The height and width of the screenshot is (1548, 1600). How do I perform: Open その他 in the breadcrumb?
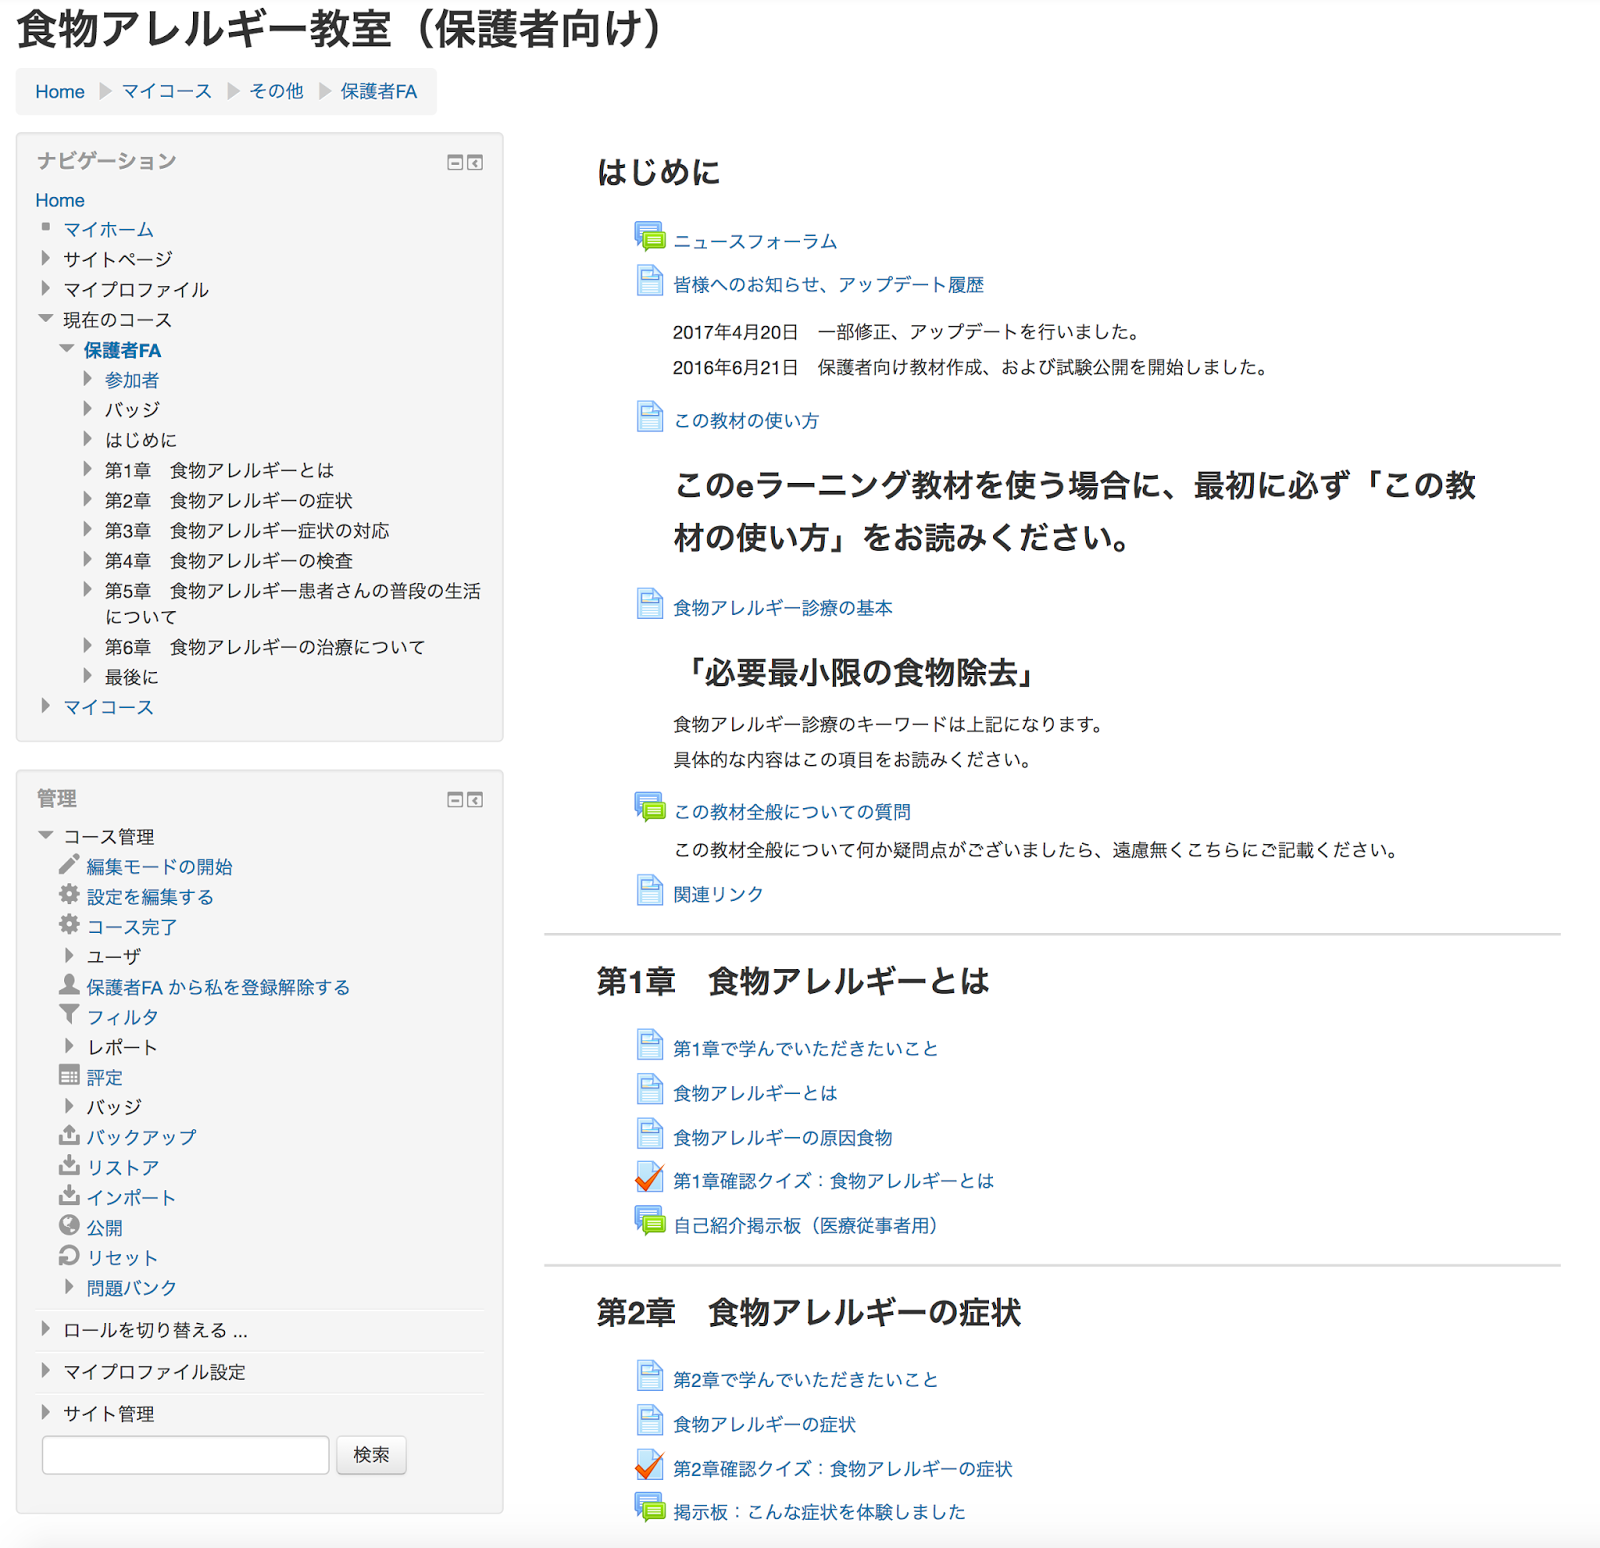pyautogui.click(x=276, y=92)
